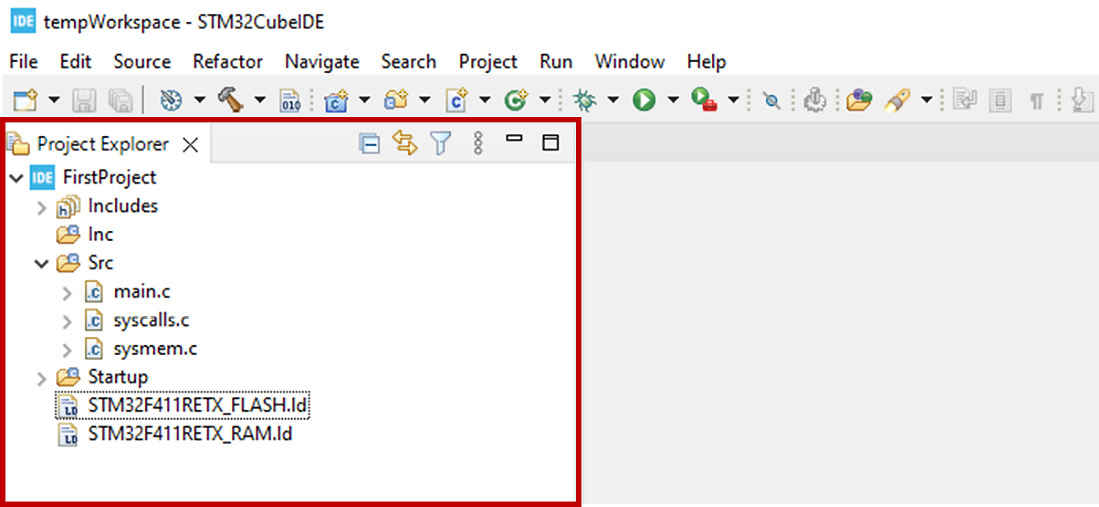Image resolution: width=1099 pixels, height=507 pixels.
Task: Open the File menu
Action: 24,62
